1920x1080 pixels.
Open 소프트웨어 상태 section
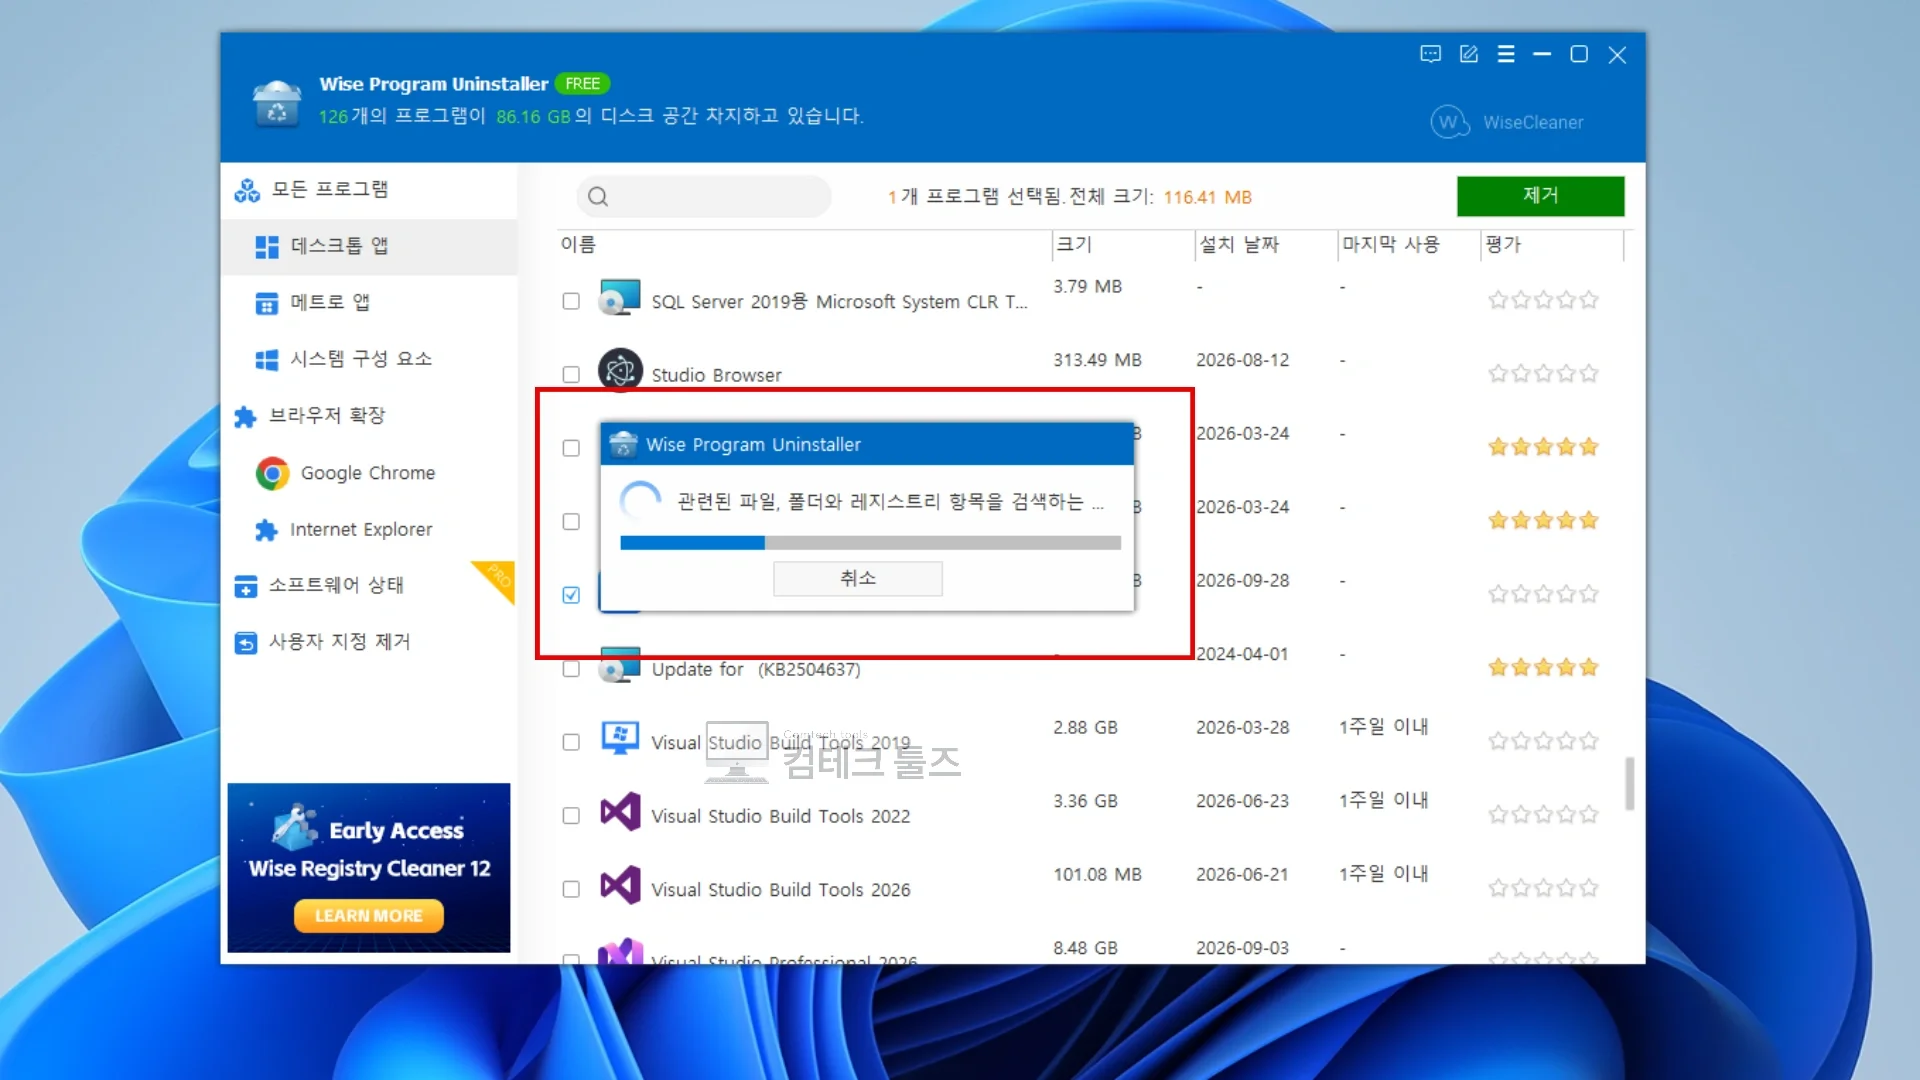[369, 585]
